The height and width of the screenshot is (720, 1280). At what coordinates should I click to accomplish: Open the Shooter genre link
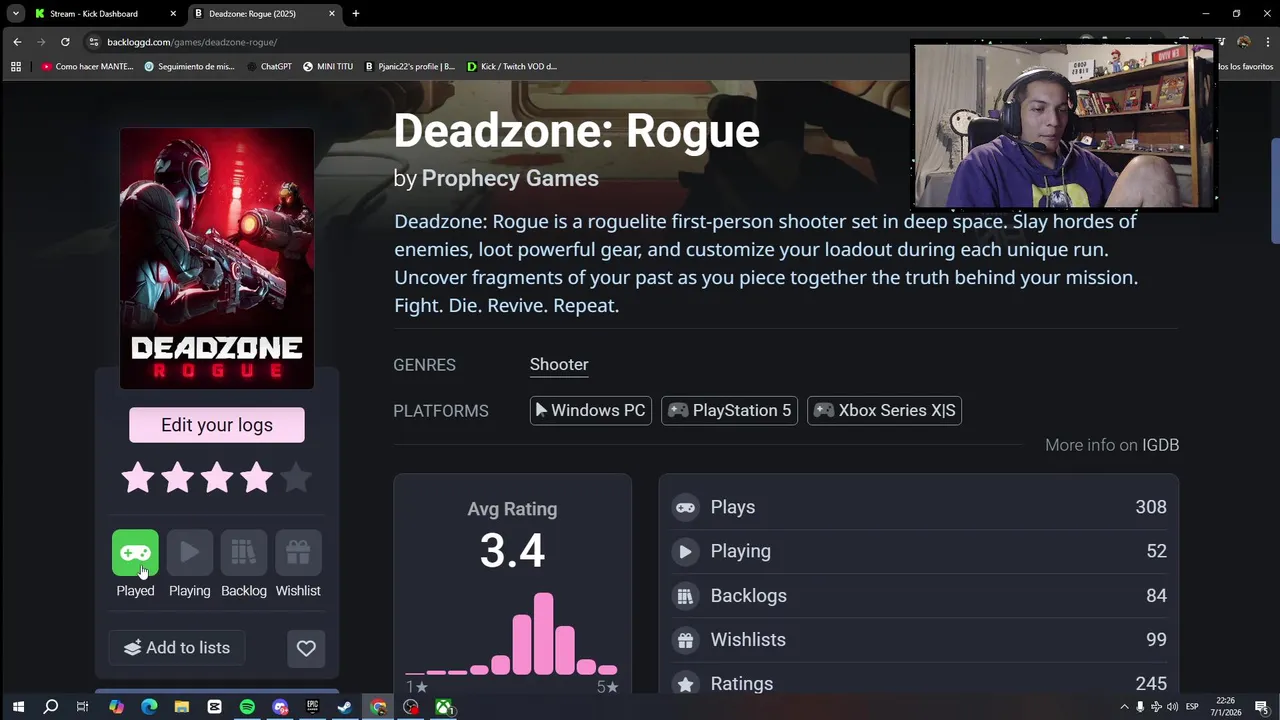pyautogui.click(x=559, y=365)
